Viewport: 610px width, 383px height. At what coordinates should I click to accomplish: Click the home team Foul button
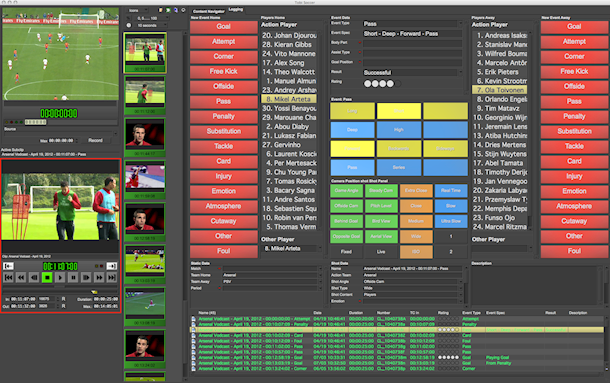click(224, 251)
